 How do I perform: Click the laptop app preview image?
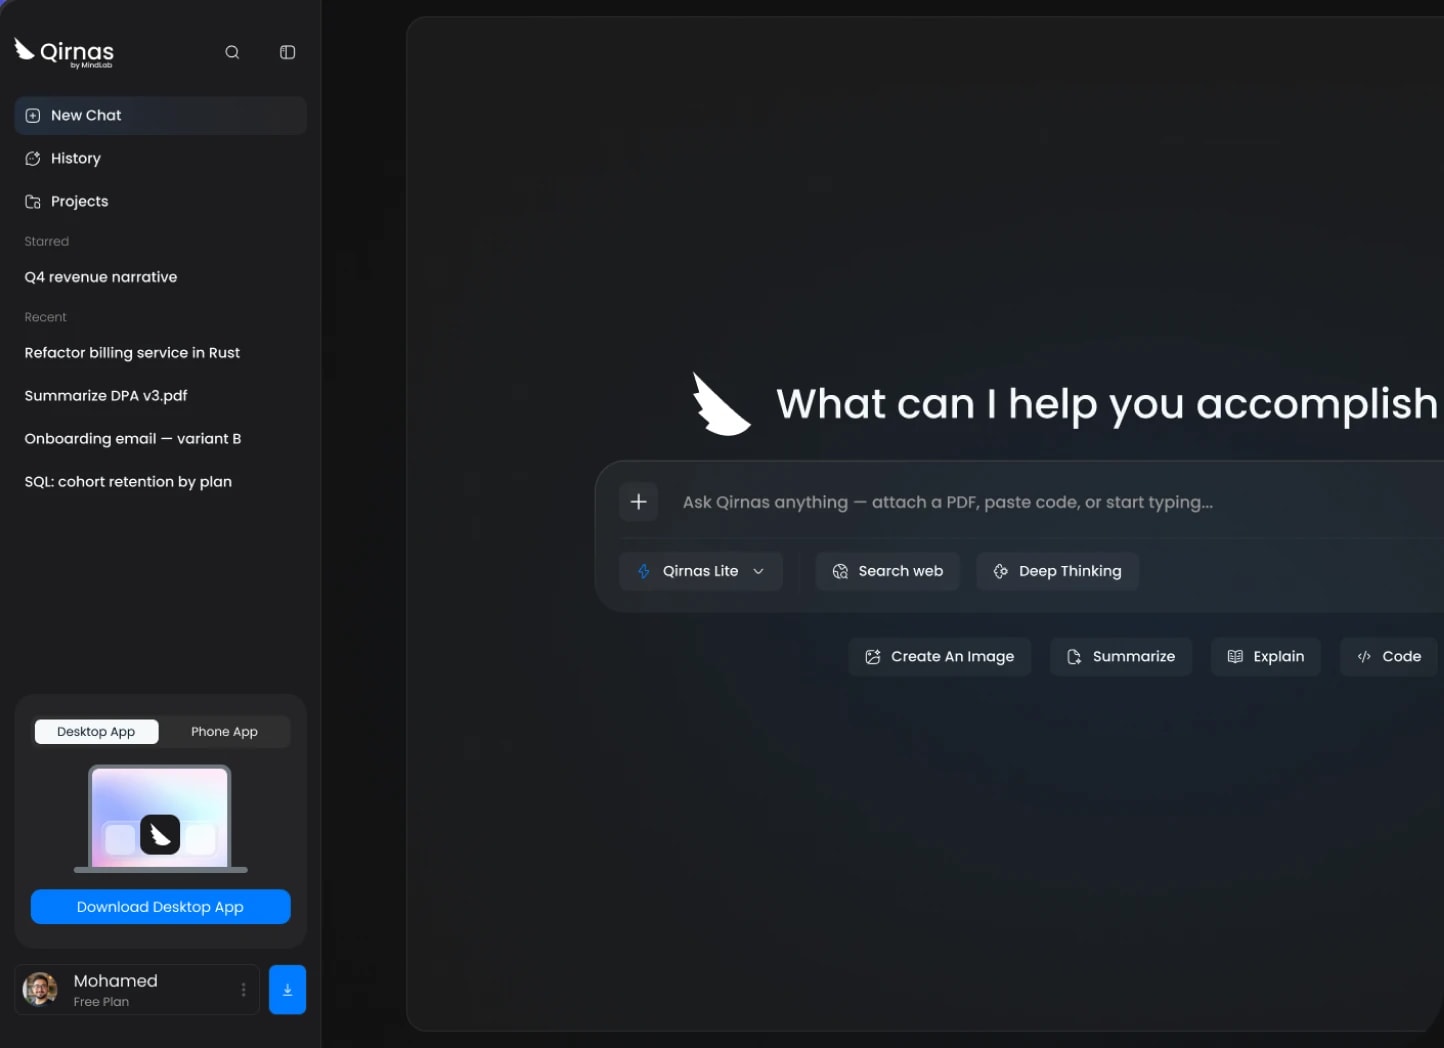click(160, 819)
